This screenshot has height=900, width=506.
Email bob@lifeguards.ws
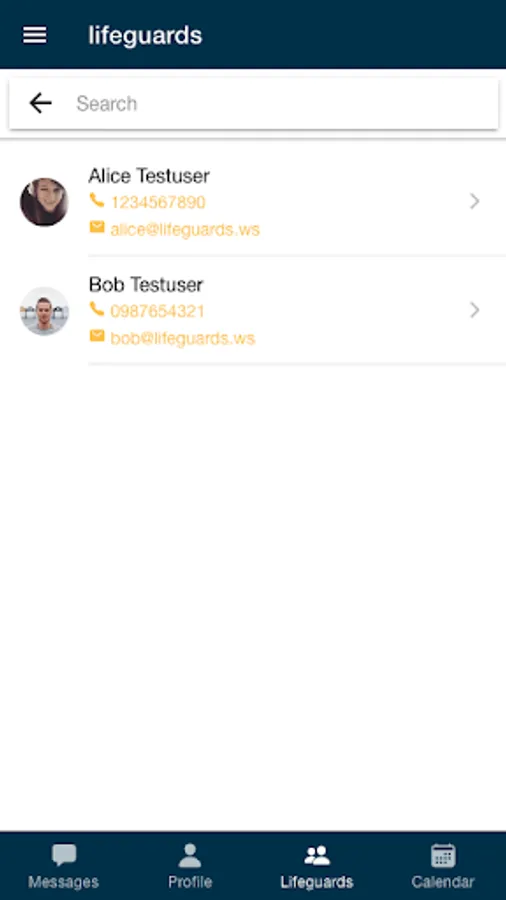(x=182, y=339)
